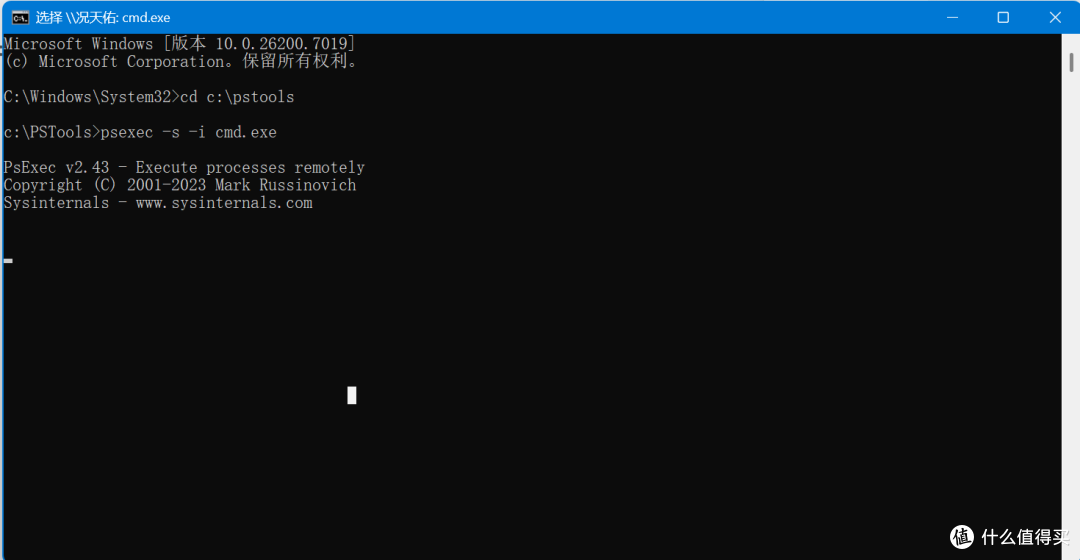Click the 'Microsoft Windows [版本 10.0.26200.7019]' line
The width and height of the screenshot is (1080, 560).
click(x=179, y=43)
